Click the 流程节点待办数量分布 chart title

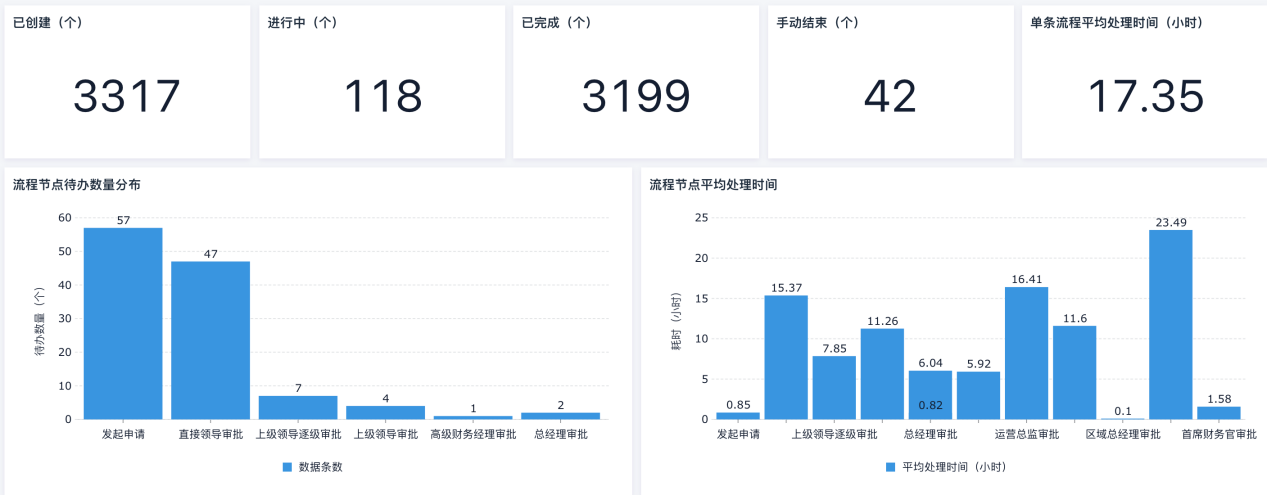pos(77,185)
